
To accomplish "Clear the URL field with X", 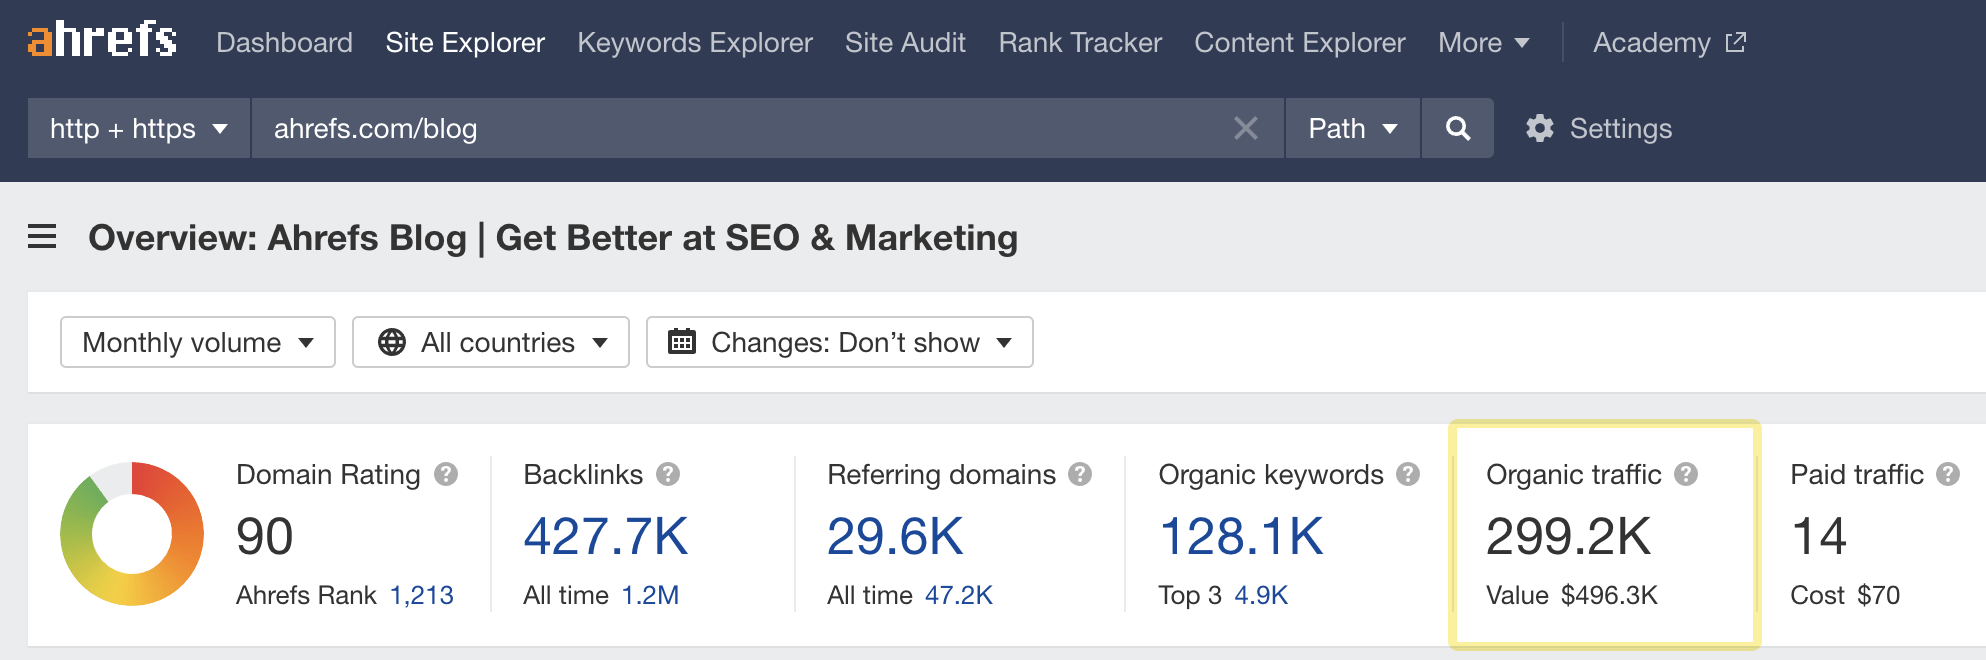I will coord(1245,128).
